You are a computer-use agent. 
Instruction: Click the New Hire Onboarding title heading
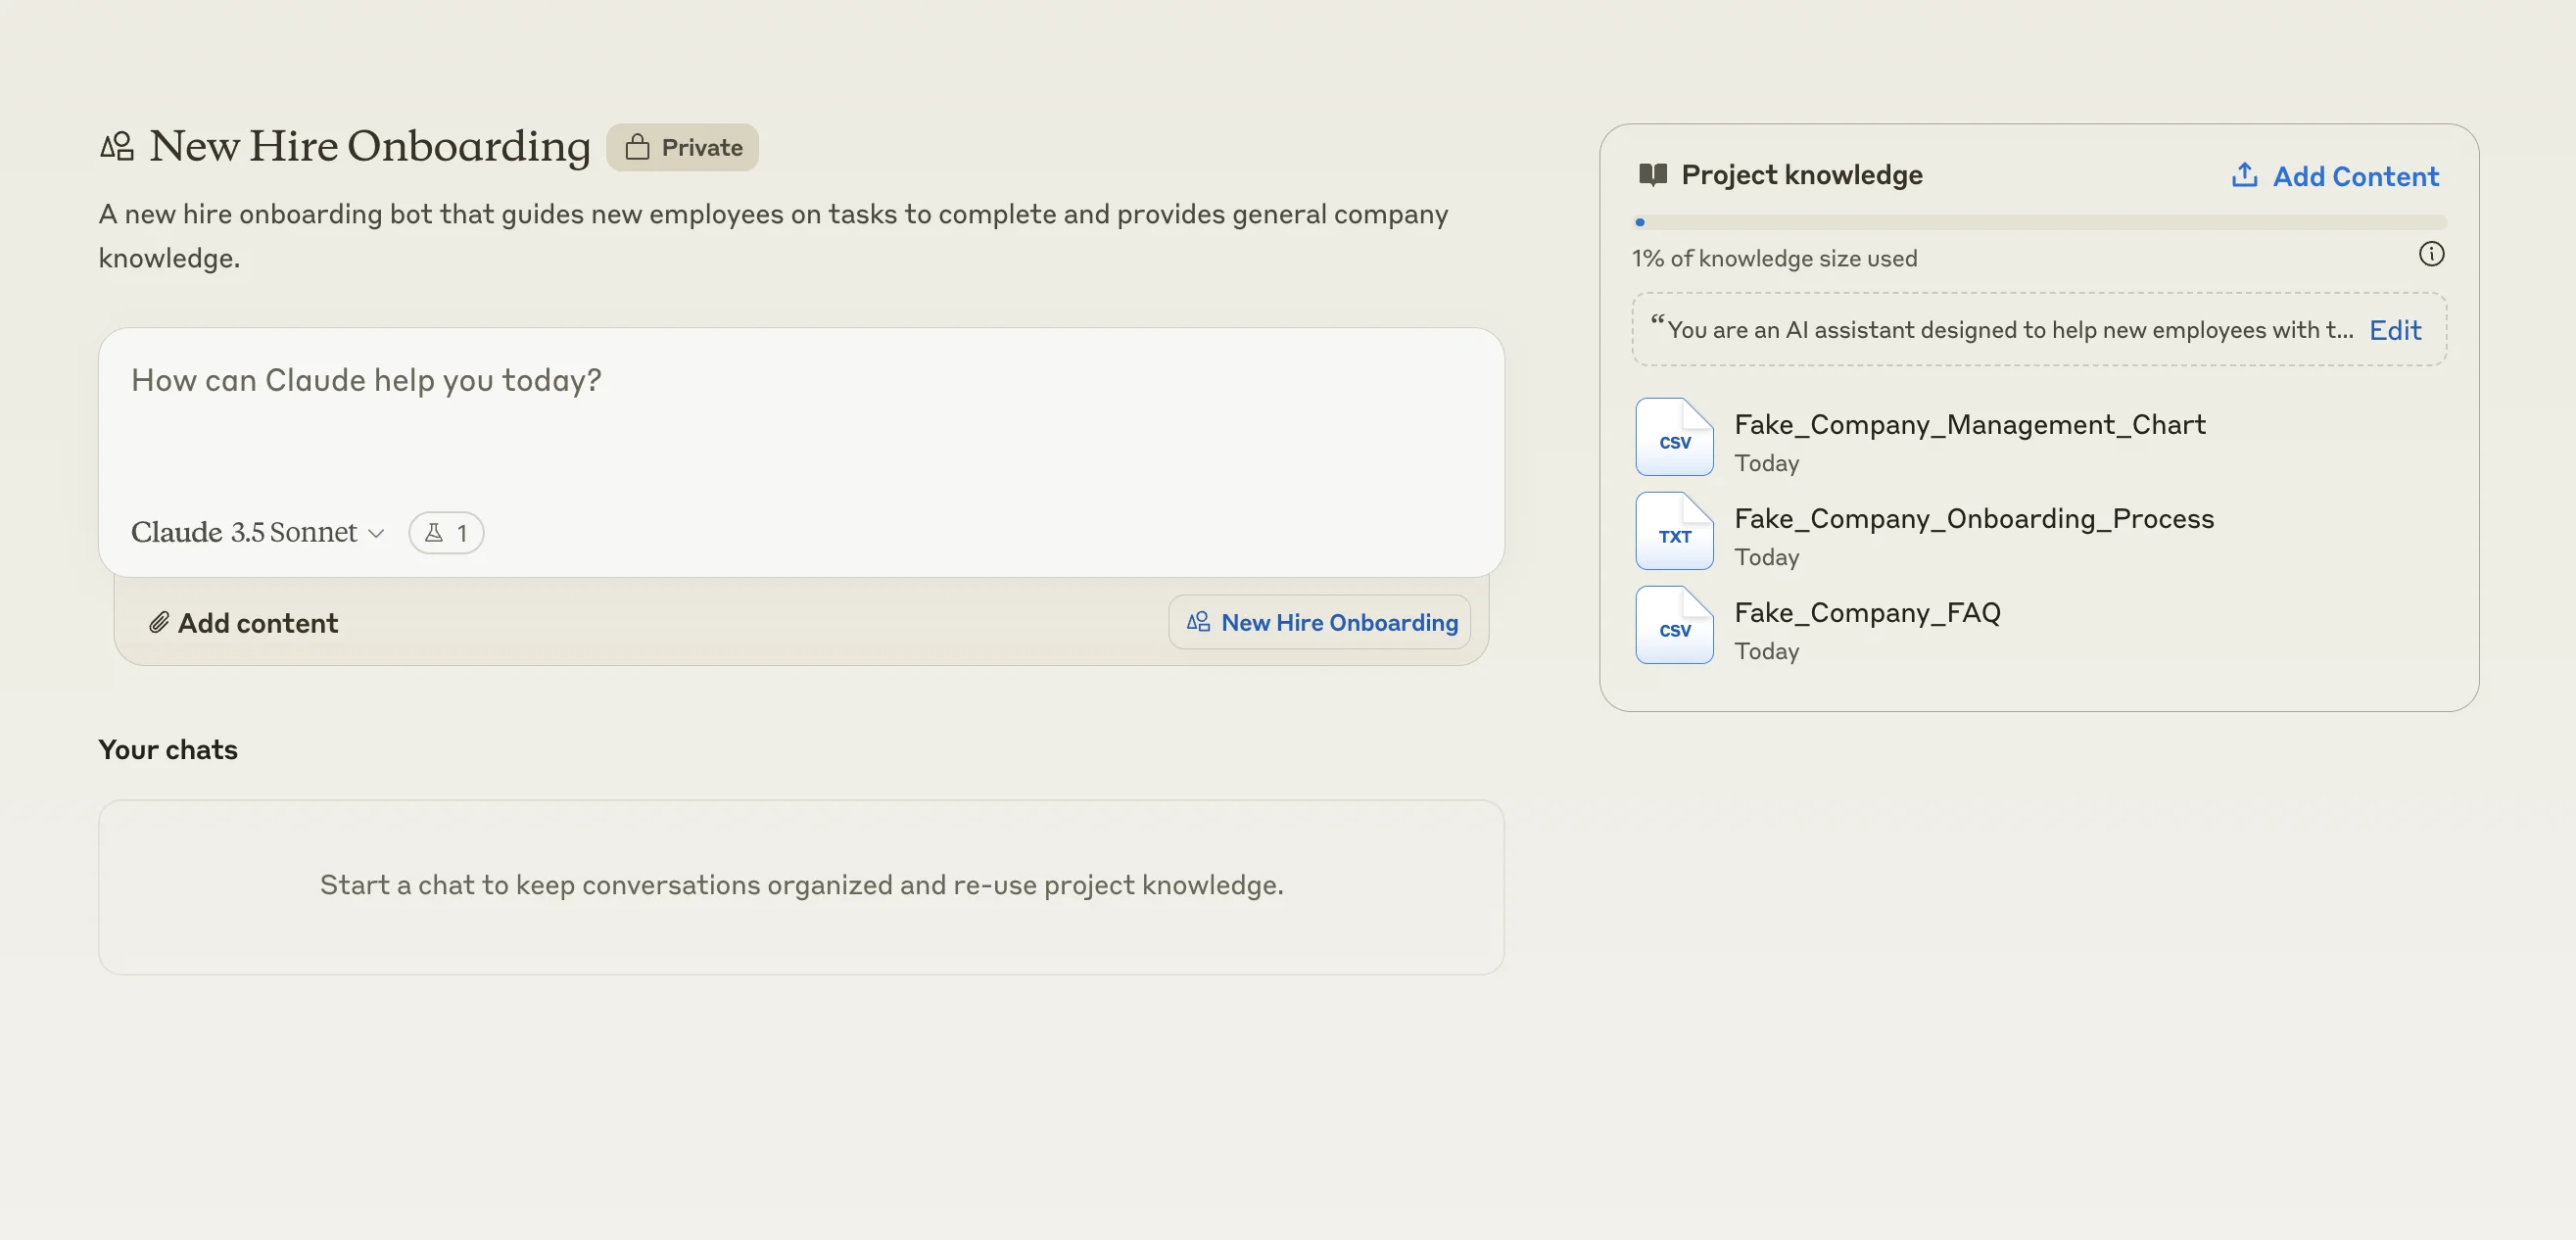(x=370, y=147)
